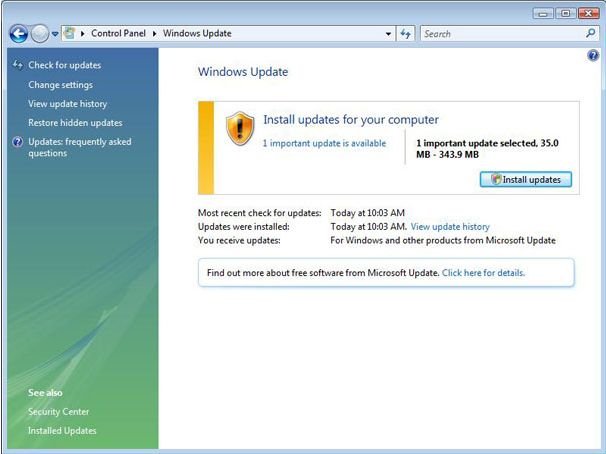Open the '1 important update is available' link
This screenshot has height=454, width=606.
(x=324, y=143)
